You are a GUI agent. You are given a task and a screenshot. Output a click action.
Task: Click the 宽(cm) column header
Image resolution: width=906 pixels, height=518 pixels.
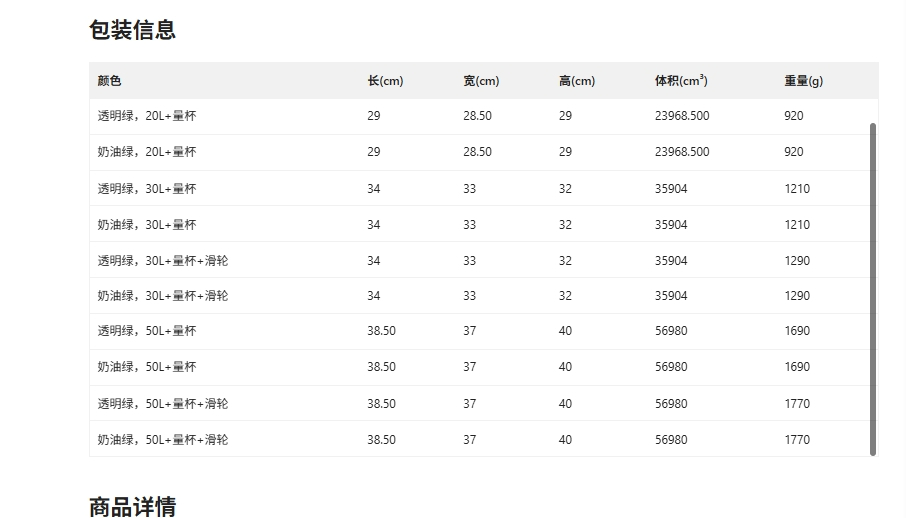coord(481,81)
